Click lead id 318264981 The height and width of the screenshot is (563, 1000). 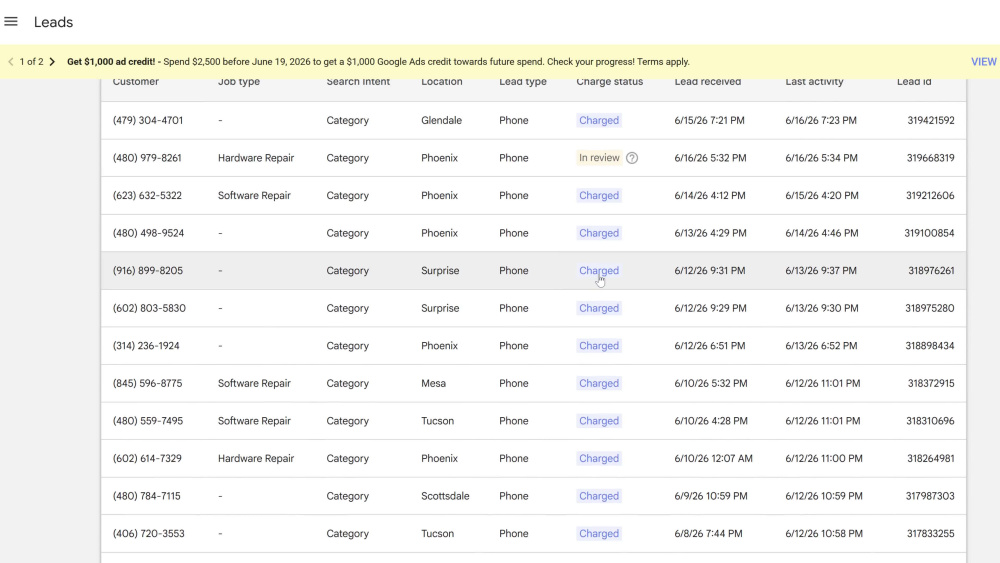click(x=930, y=459)
